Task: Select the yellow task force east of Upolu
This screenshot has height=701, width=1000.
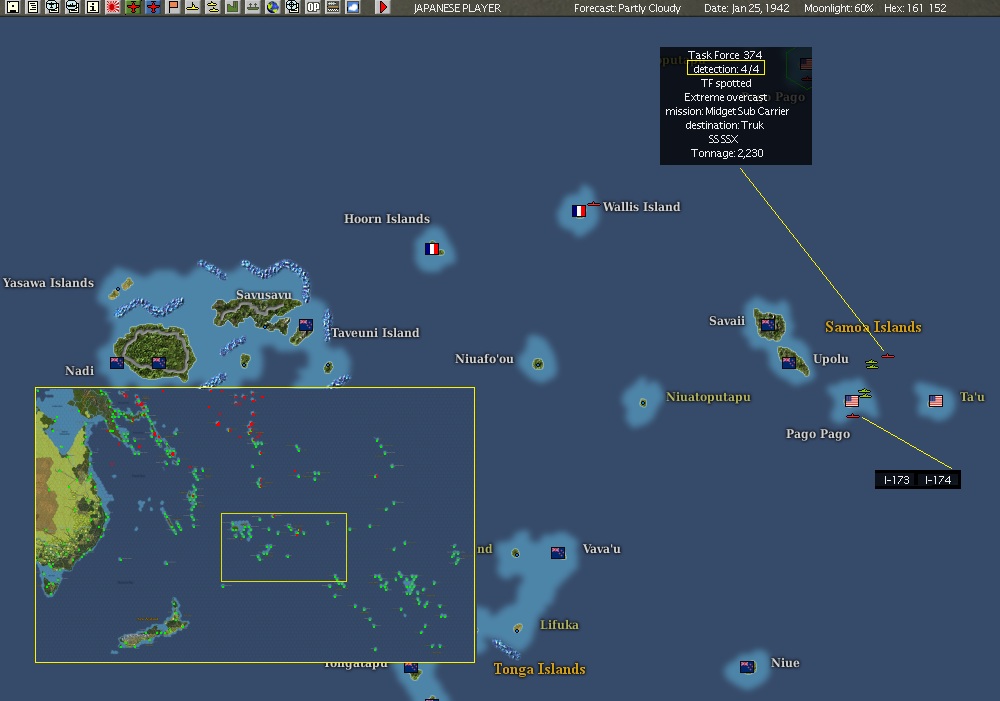Action: click(872, 364)
